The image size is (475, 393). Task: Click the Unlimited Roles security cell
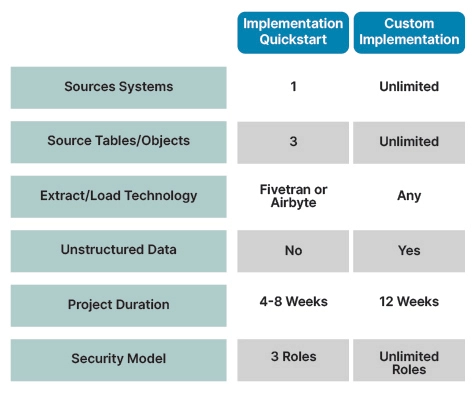[x=409, y=360]
